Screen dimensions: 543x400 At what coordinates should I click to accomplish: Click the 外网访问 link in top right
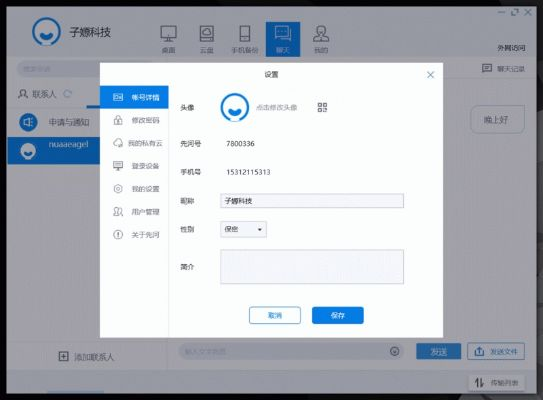click(511, 48)
